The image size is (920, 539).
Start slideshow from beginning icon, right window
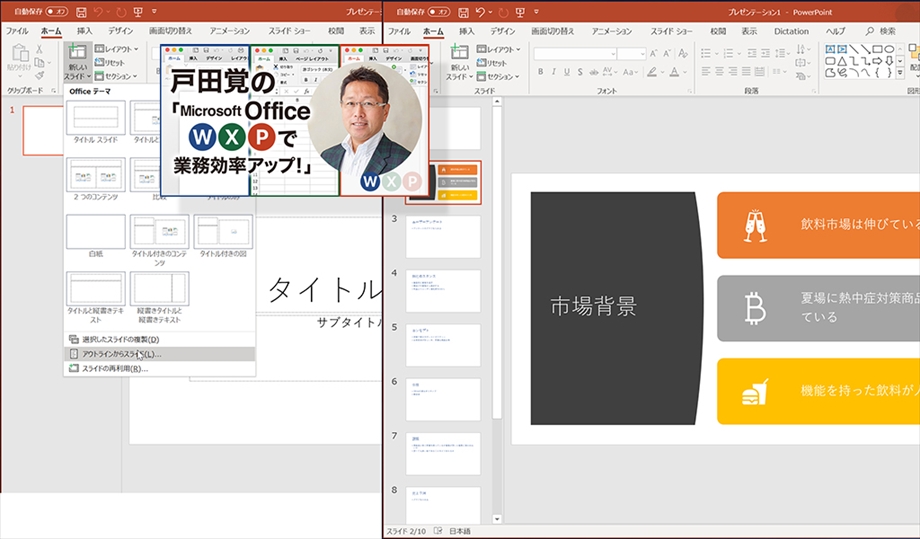click(520, 12)
